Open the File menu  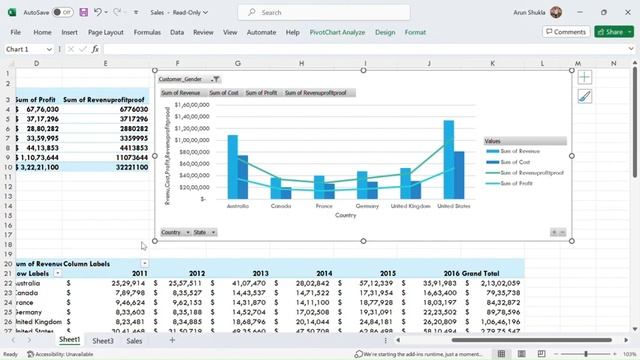pos(16,32)
